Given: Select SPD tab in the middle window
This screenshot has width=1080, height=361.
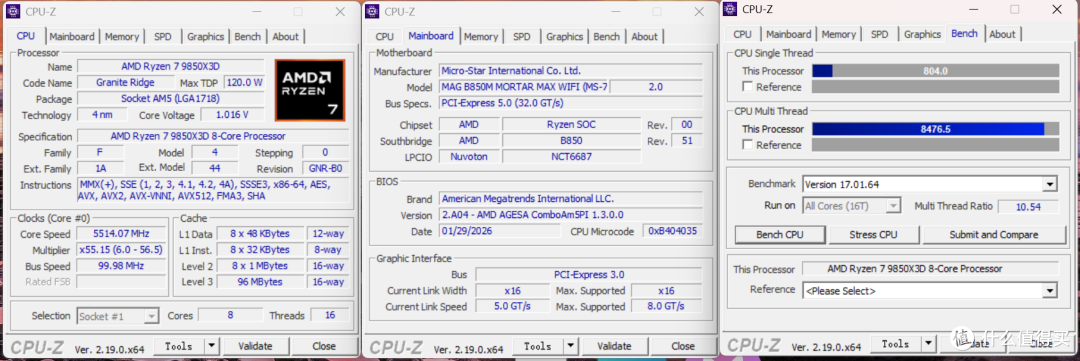Looking at the screenshot, I should tap(521, 37).
